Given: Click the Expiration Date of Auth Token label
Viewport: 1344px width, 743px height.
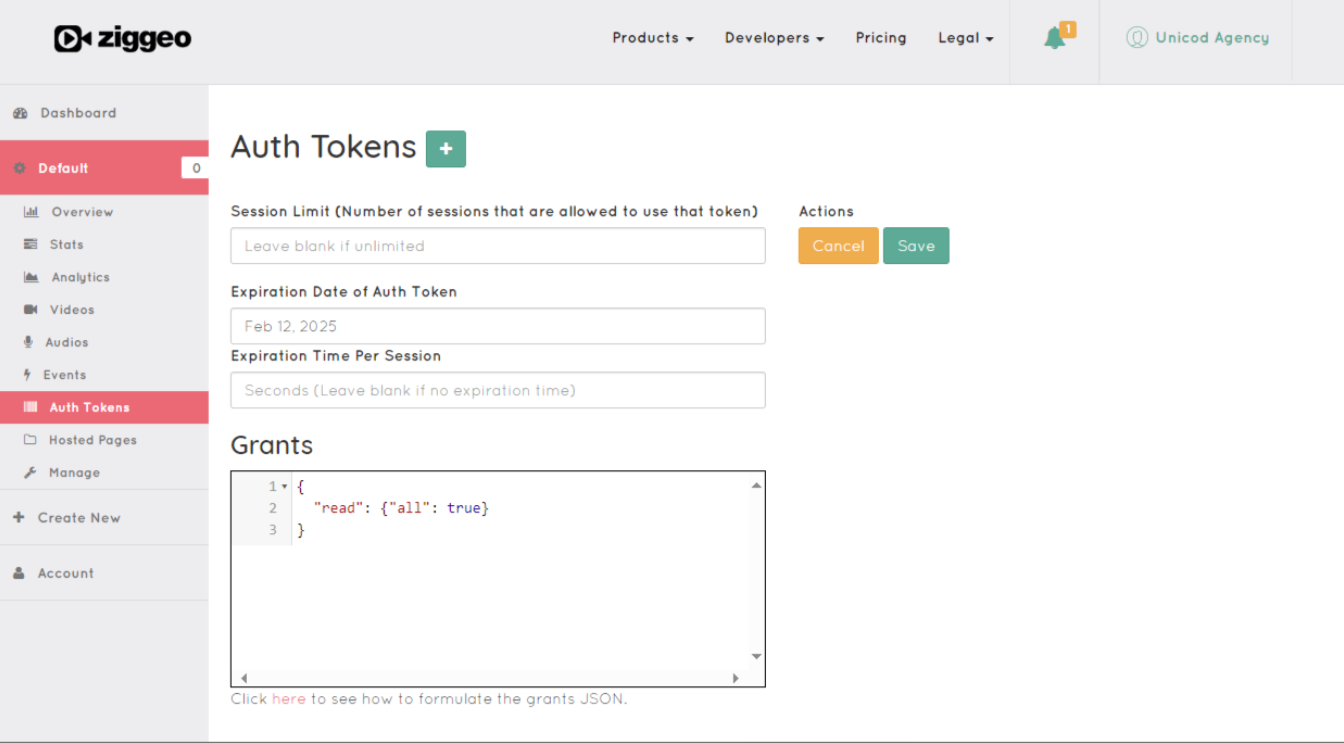Looking at the screenshot, I should [344, 292].
